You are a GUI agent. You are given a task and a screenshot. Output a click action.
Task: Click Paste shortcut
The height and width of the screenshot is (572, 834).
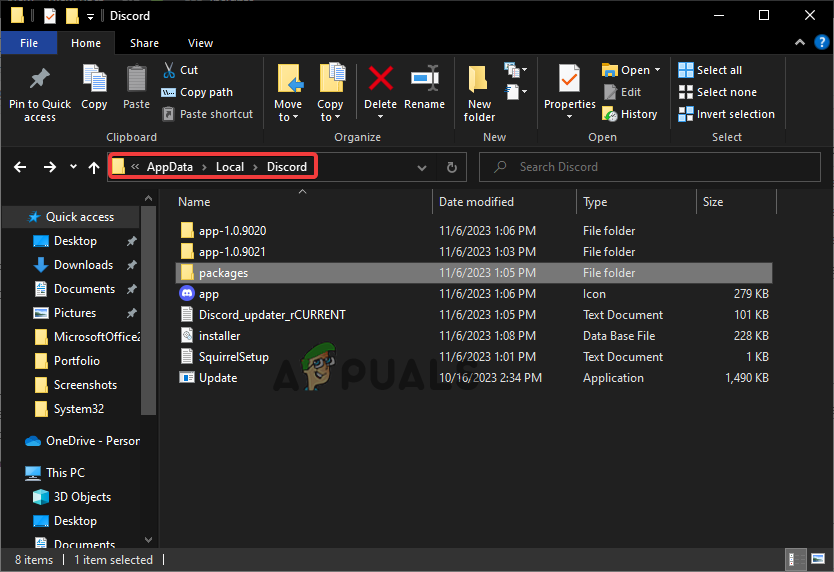(208, 114)
